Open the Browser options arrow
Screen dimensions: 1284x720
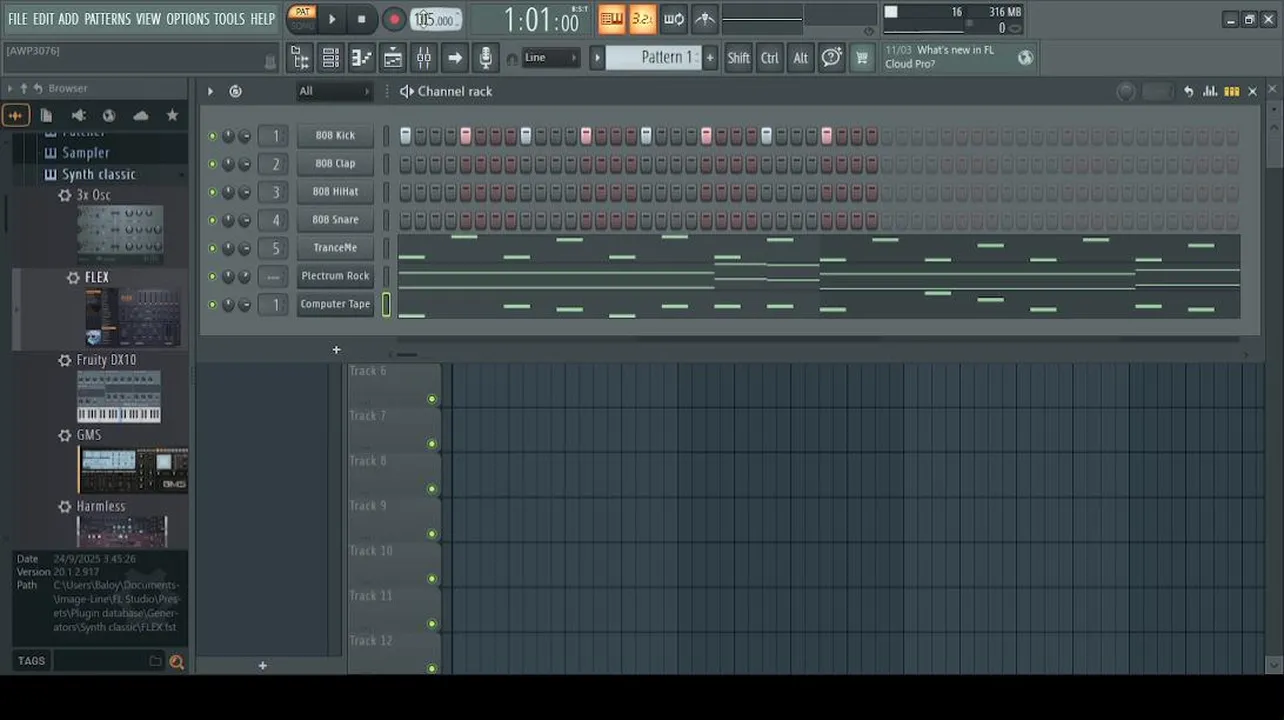[9, 88]
